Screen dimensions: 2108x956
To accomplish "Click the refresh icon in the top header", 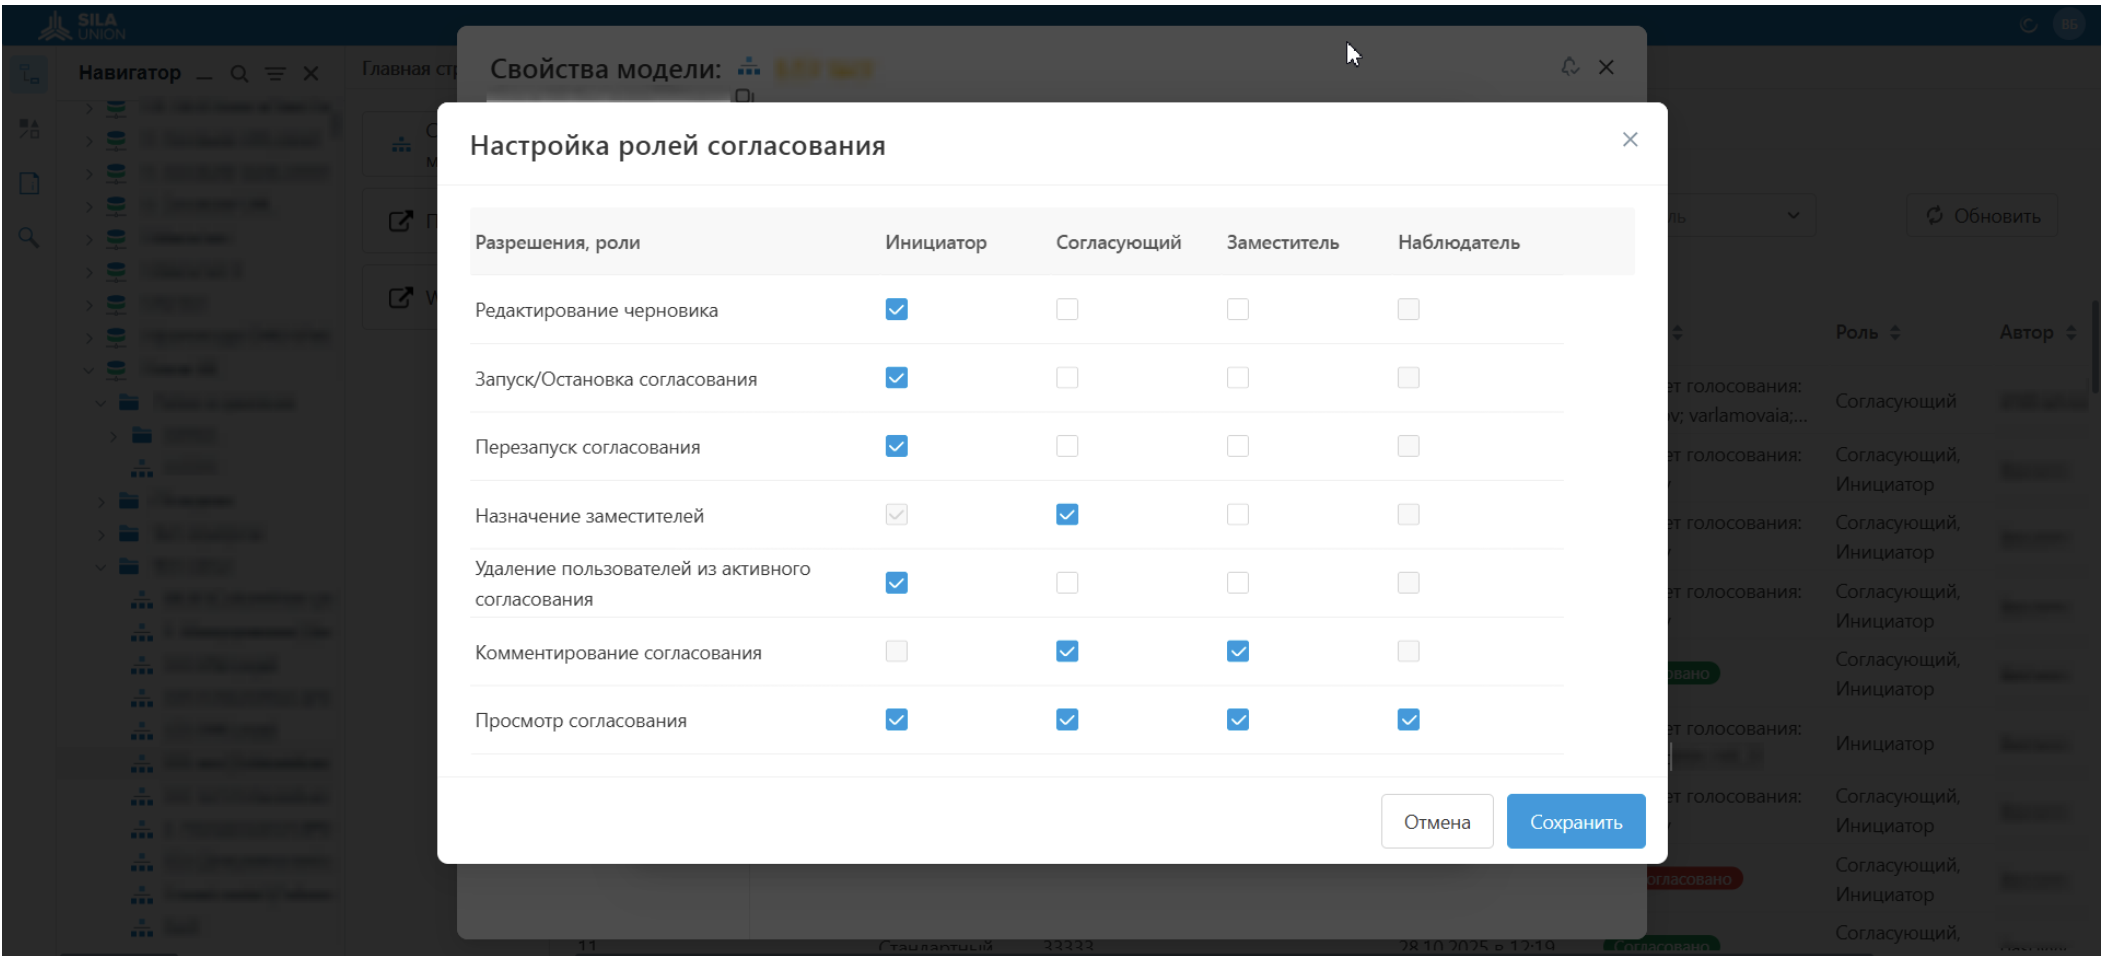I will point(2028,25).
